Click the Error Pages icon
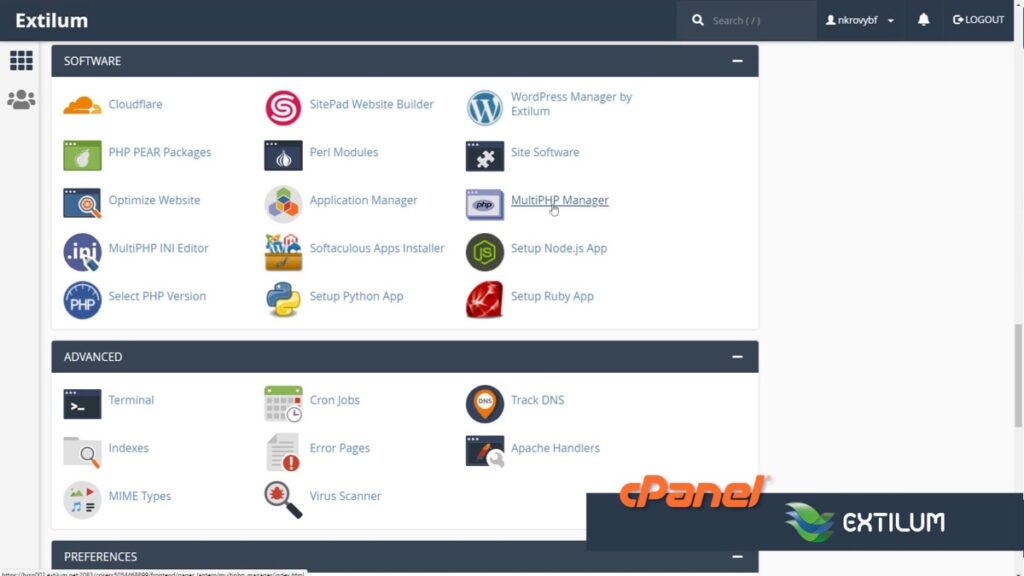This screenshot has height=576, width=1024. (283, 452)
